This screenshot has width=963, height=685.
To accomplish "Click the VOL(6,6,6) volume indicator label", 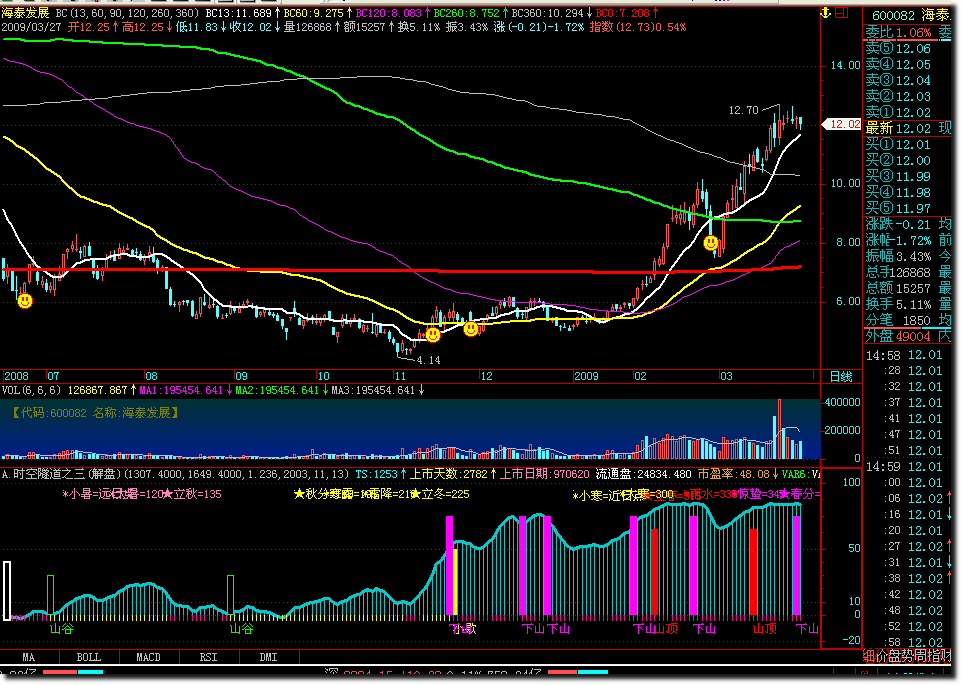I will (x=32, y=390).
